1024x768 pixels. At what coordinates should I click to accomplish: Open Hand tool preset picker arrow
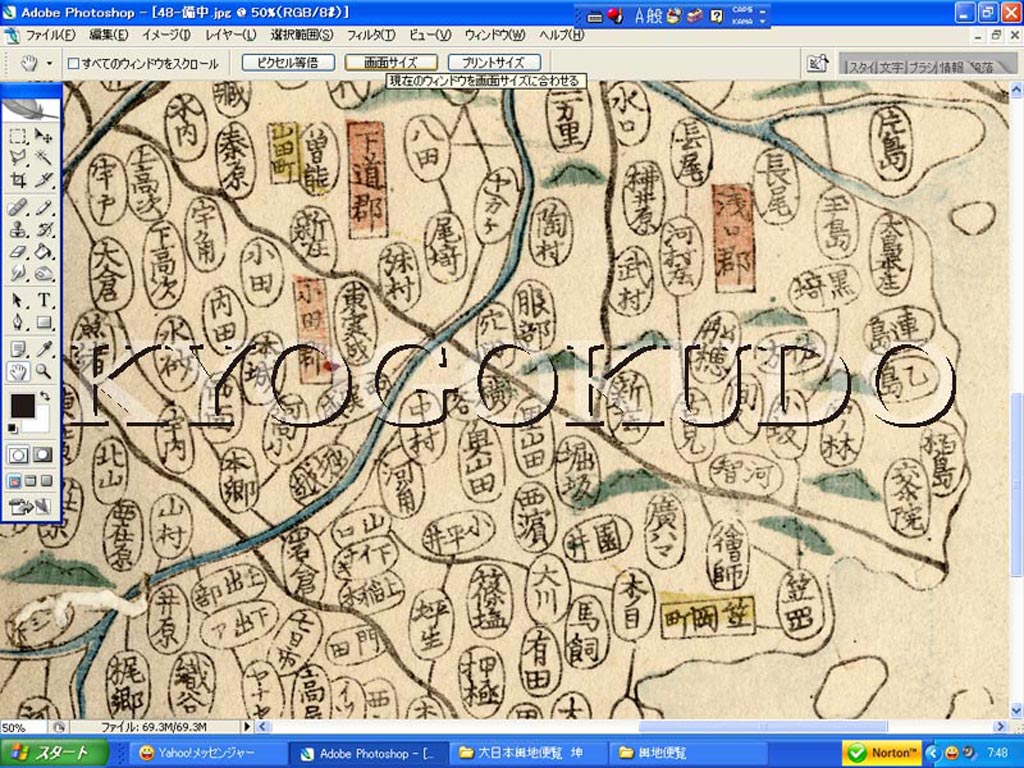[49, 63]
